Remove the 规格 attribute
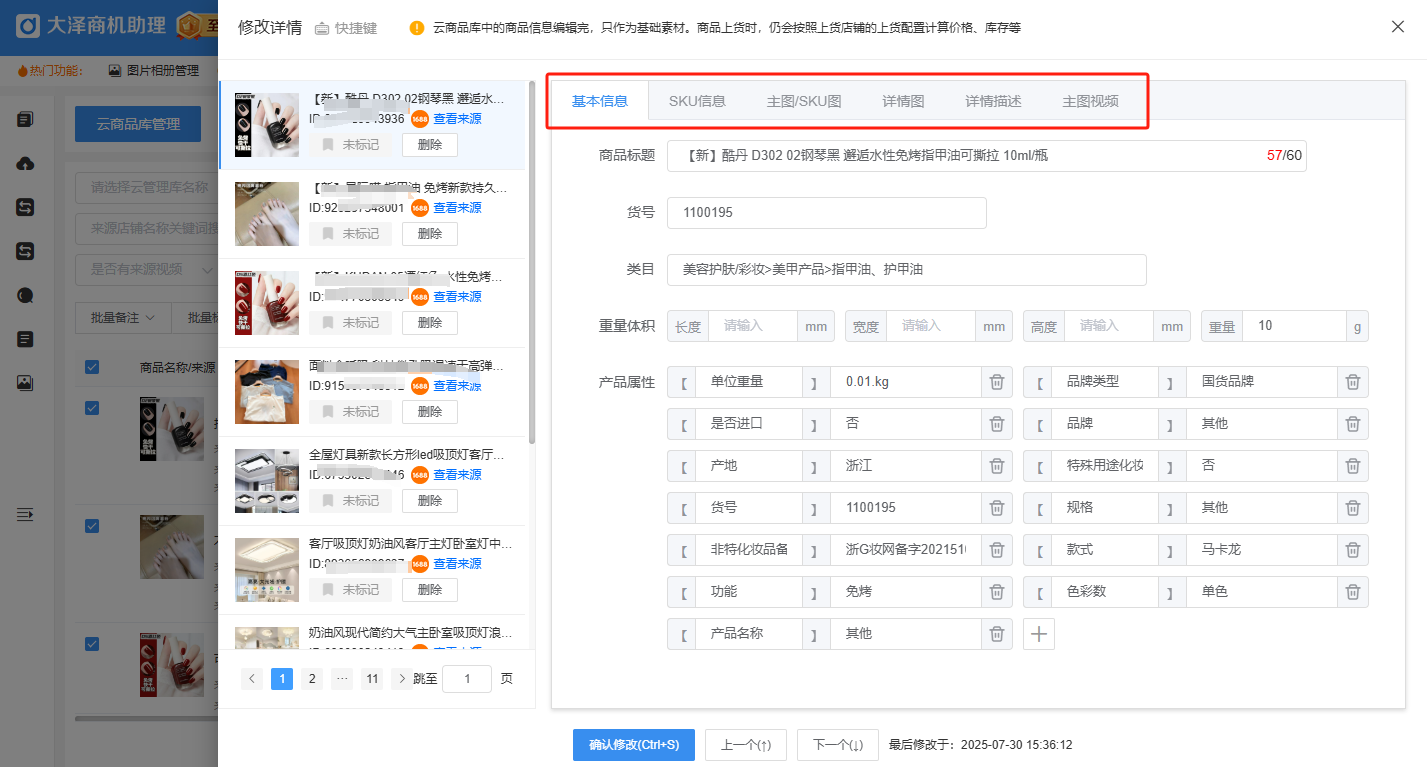The image size is (1427, 767). point(1353,508)
